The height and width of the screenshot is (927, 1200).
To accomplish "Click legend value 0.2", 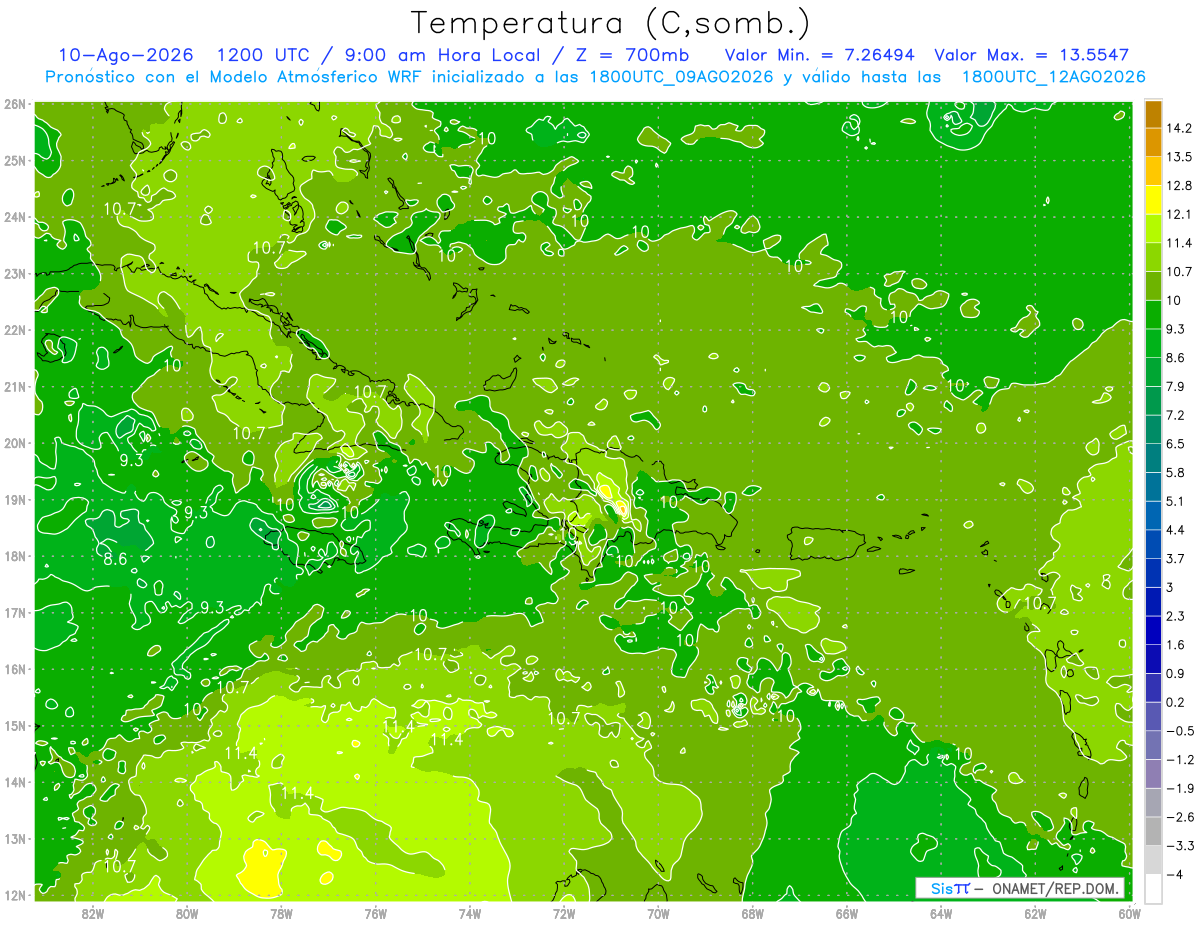I will coord(1176,702).
